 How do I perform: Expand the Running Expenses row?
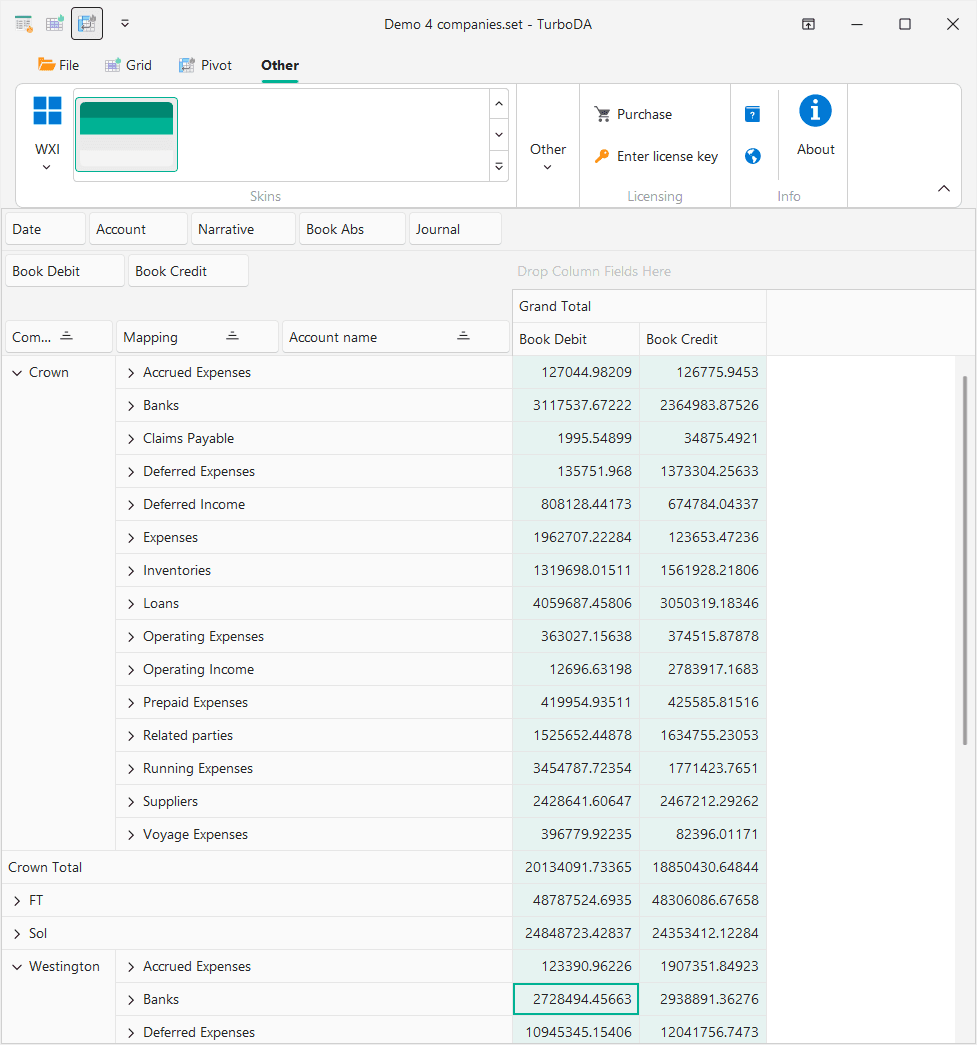pos(131,769)
